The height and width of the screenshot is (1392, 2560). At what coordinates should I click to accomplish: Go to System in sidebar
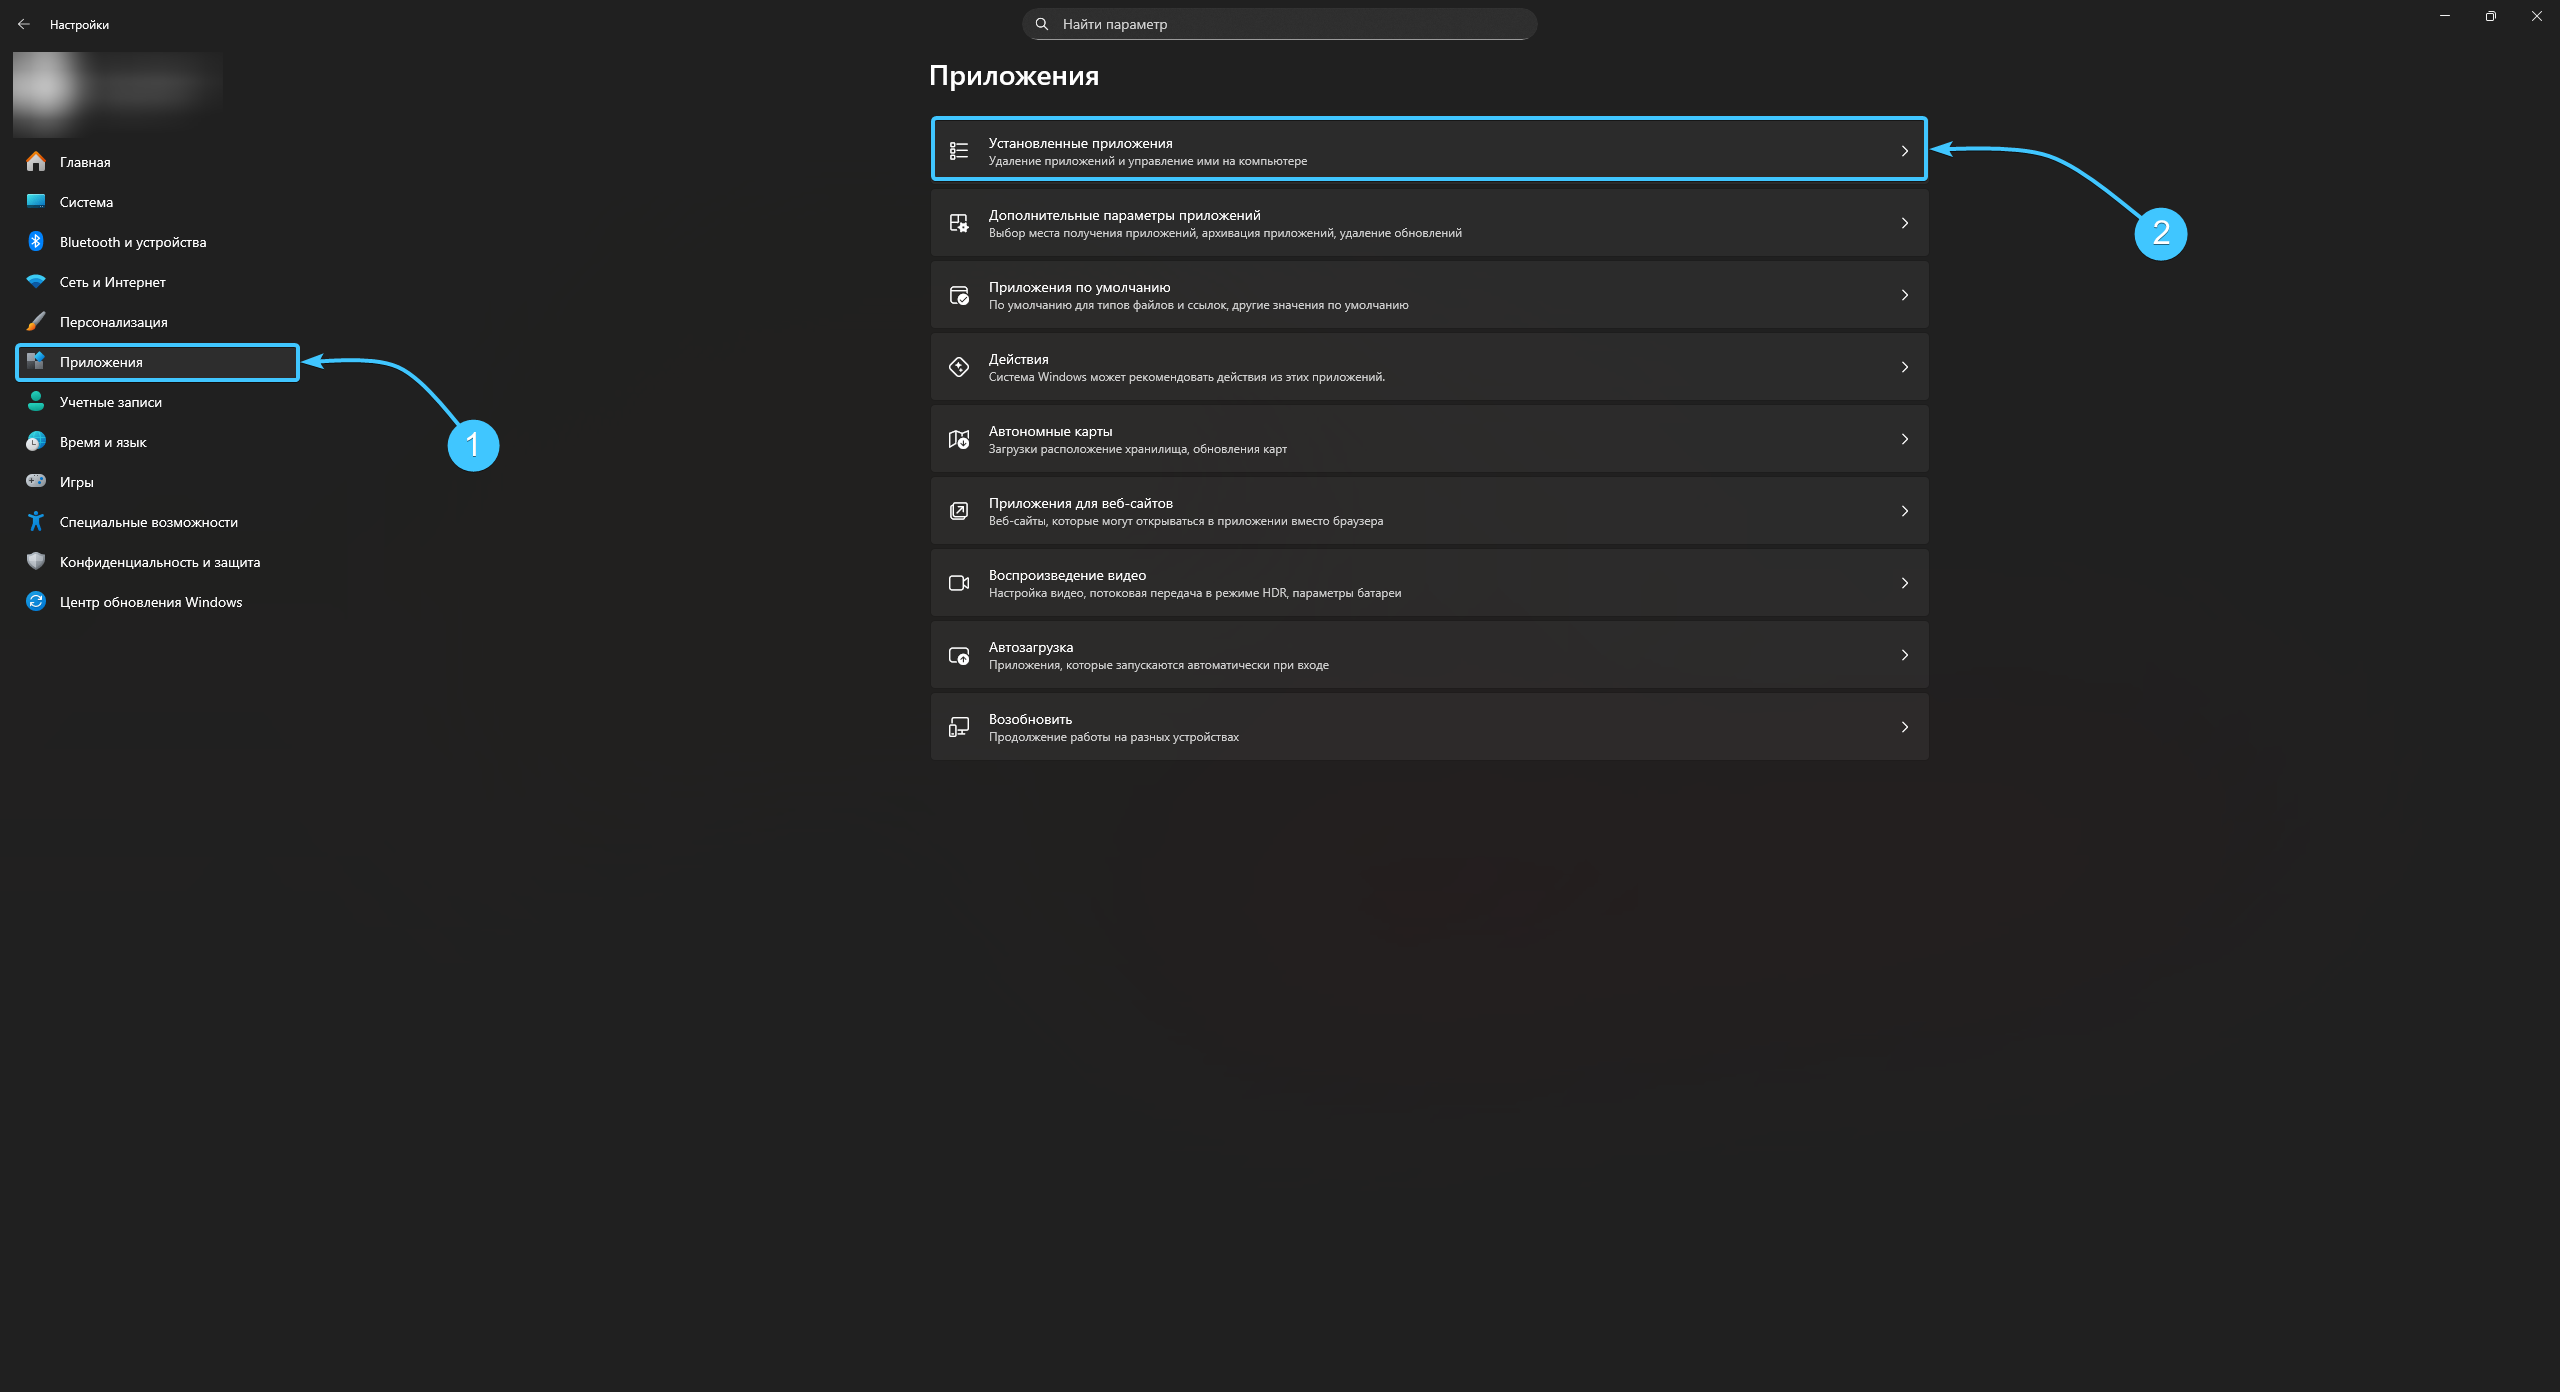[x=86, y=202]
